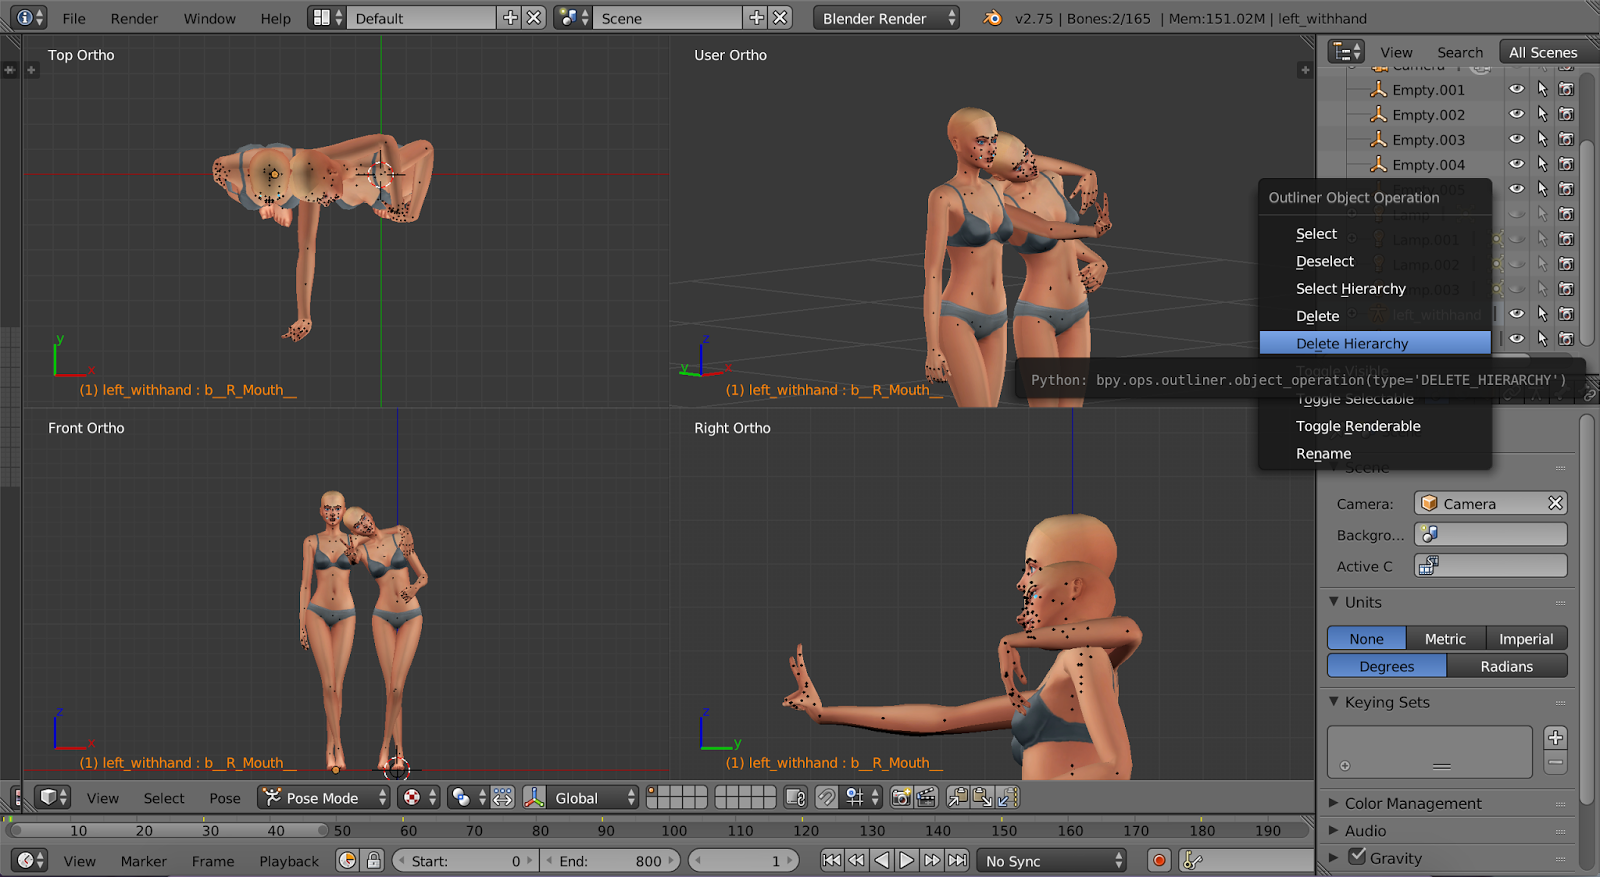Open the keying set selector icon

click(x=1193, y=860)
